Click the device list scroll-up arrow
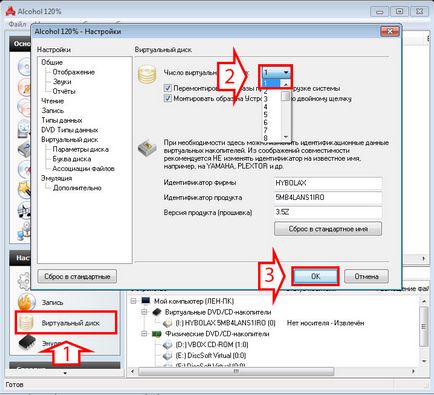 point(424,301)
